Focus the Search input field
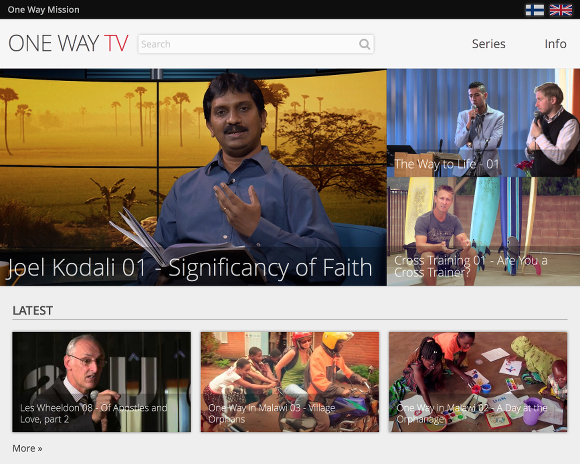This screenshot has width=580, height=464. click(x=256, y=44)
